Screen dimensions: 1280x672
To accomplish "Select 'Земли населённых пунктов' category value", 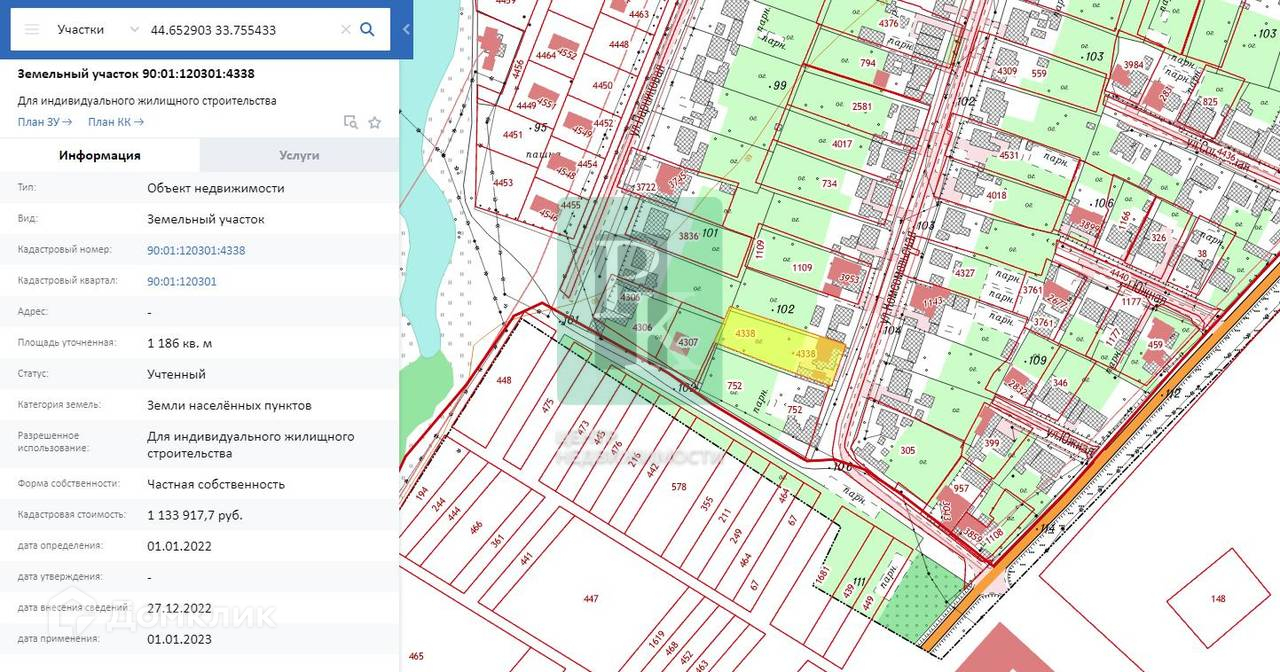I will coord(229,405).
